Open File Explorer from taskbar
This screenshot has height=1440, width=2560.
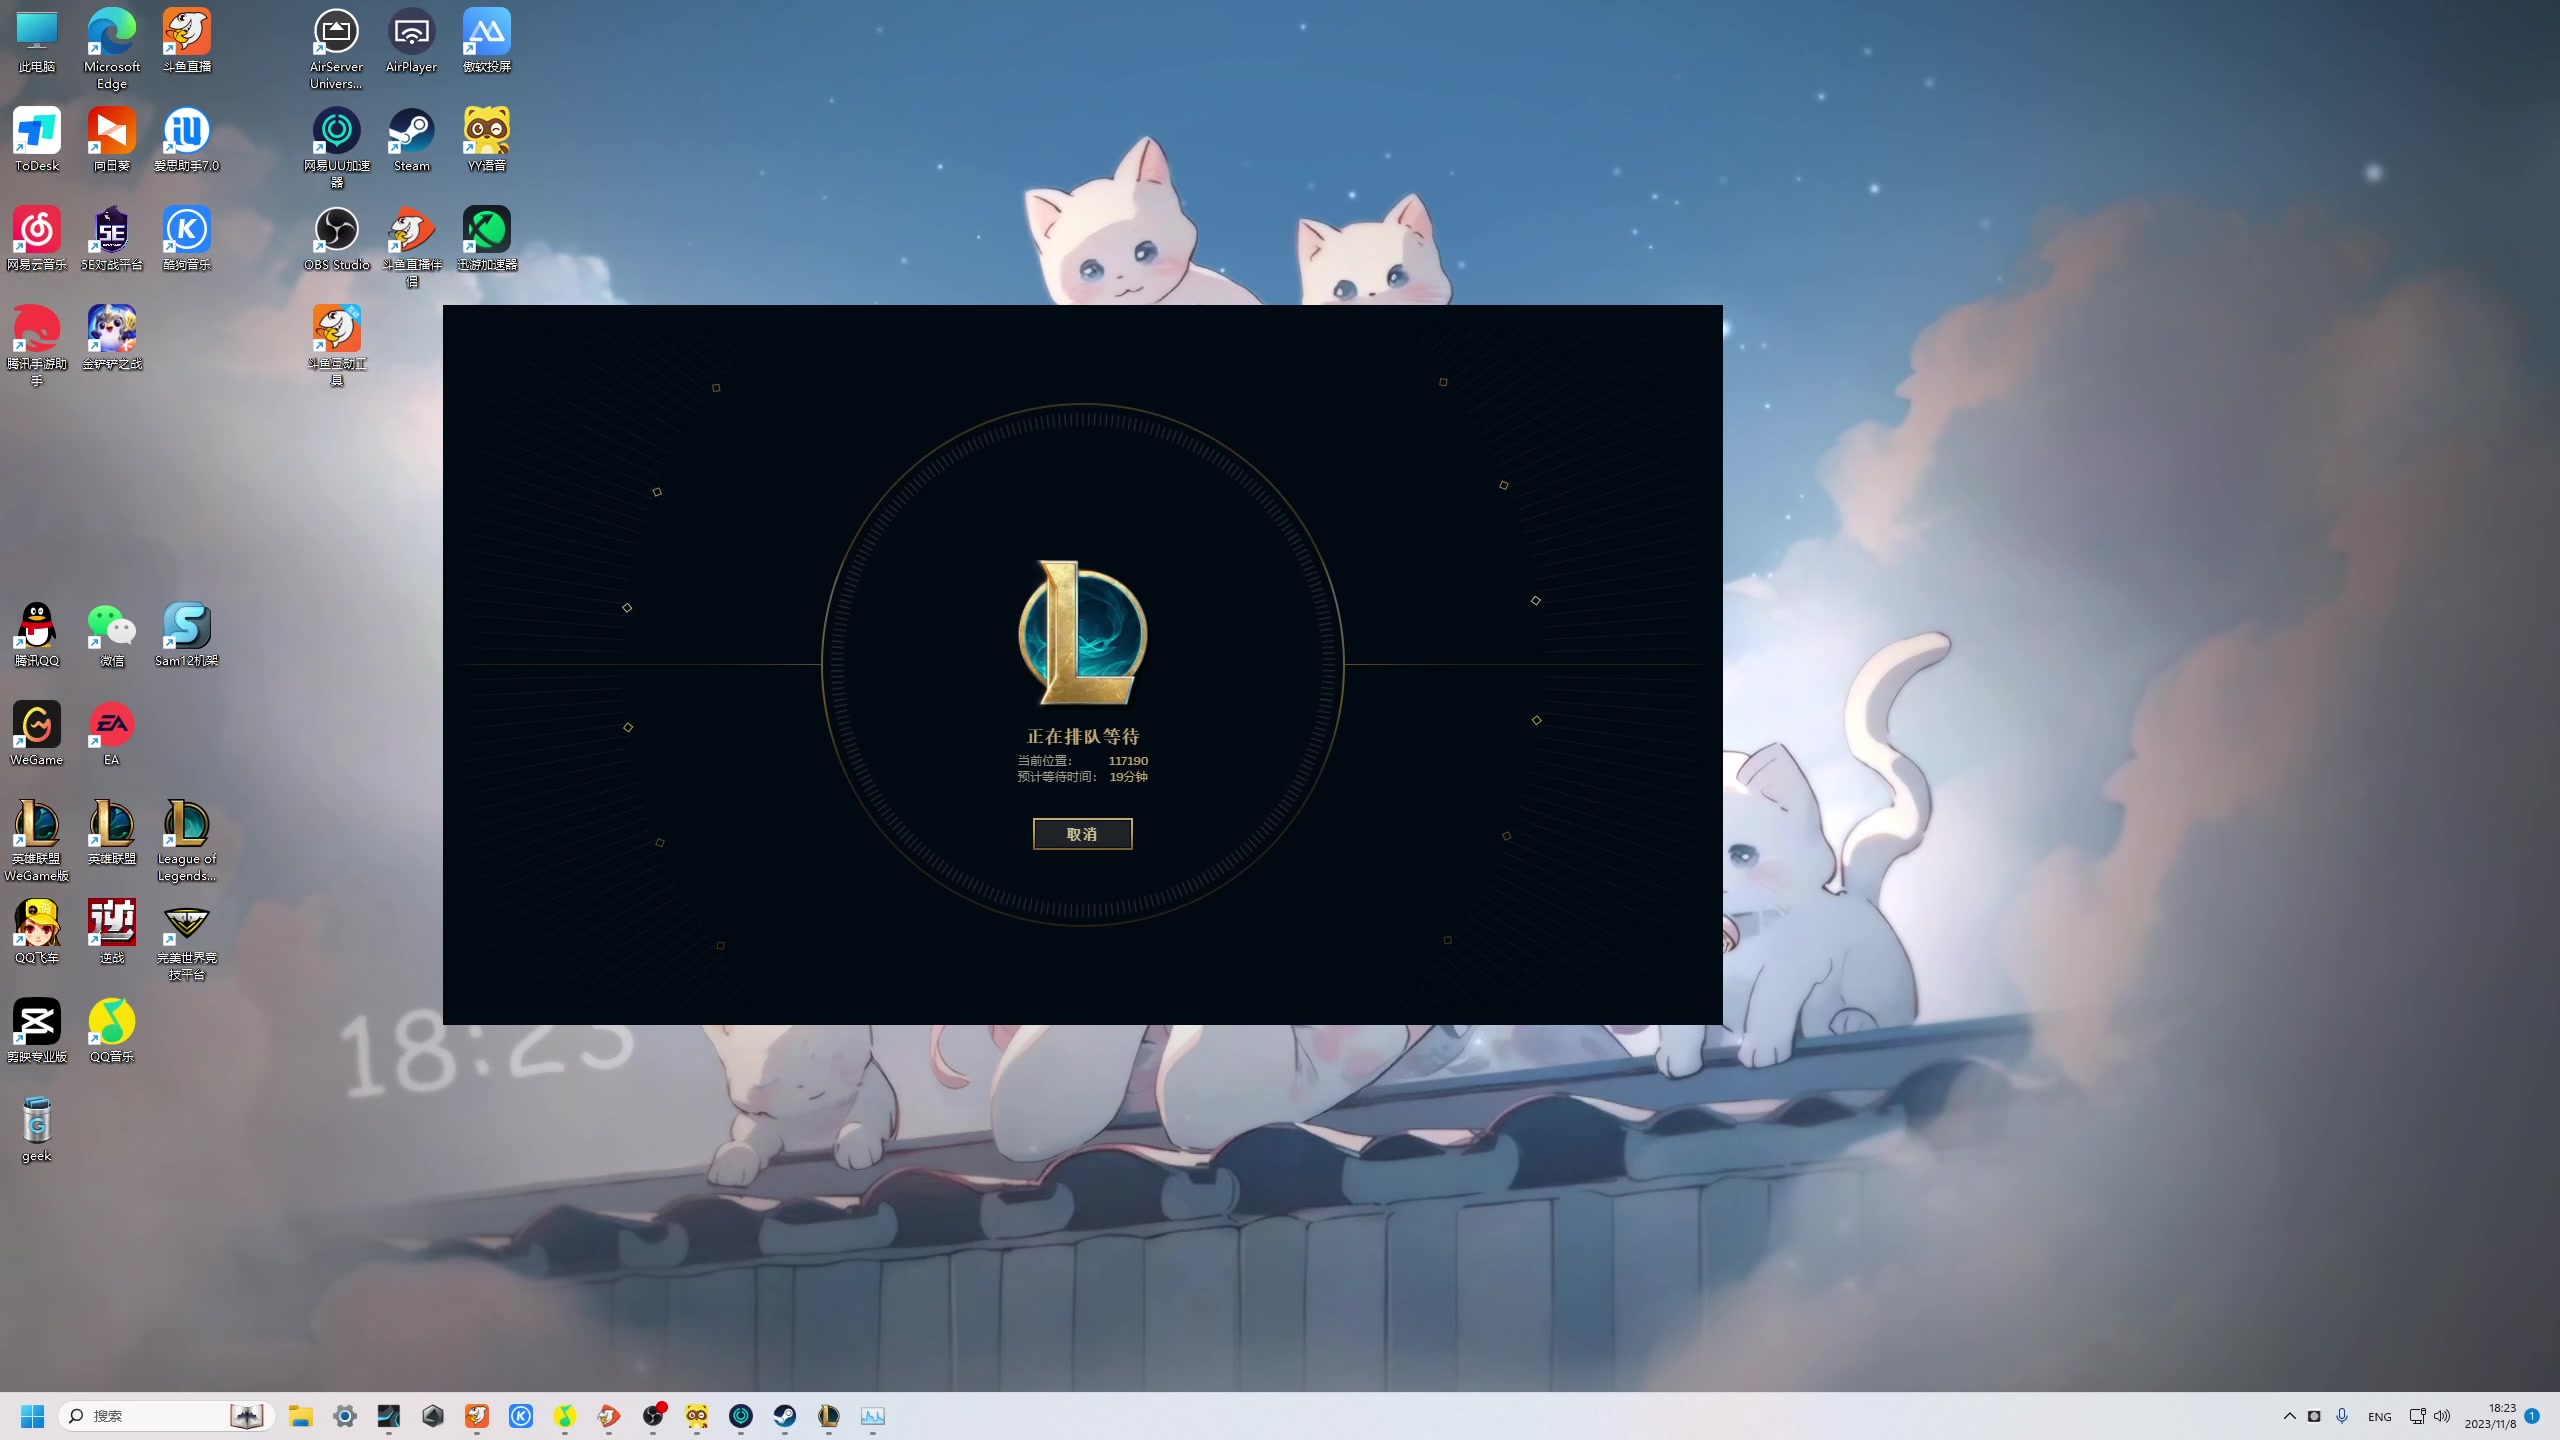(301, 1416)
